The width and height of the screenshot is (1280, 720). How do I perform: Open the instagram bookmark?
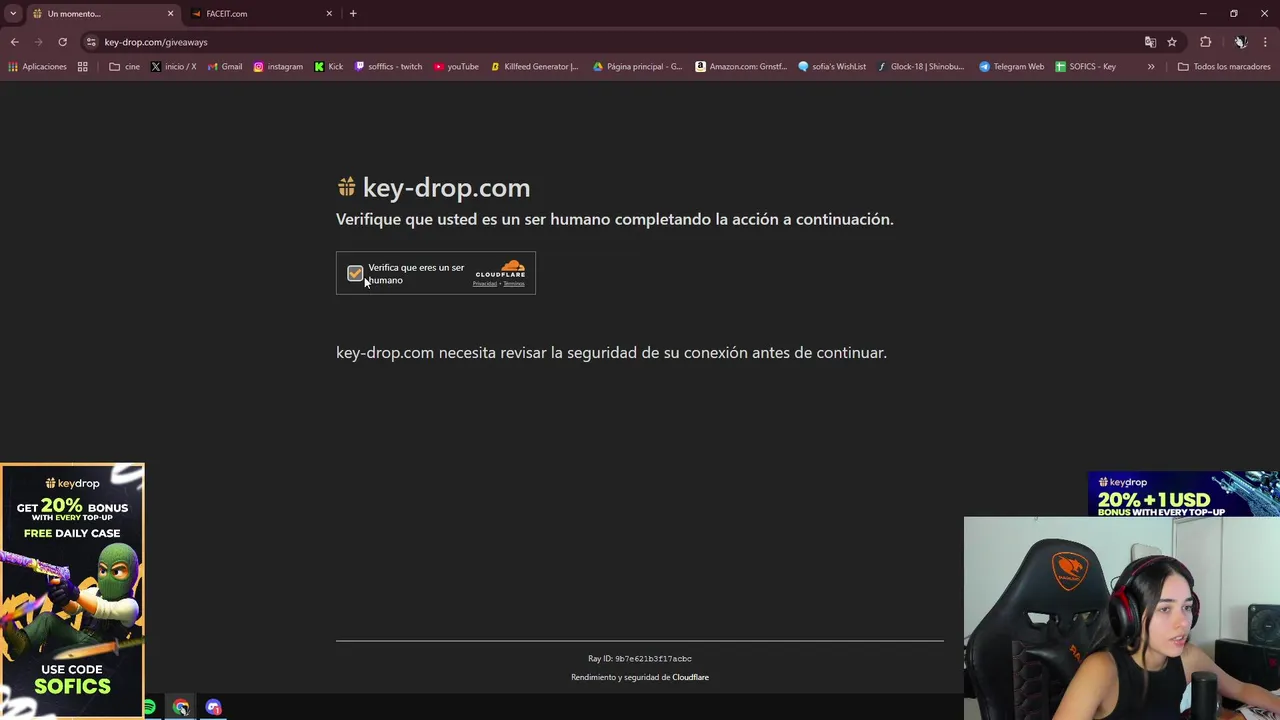[278, 67]
